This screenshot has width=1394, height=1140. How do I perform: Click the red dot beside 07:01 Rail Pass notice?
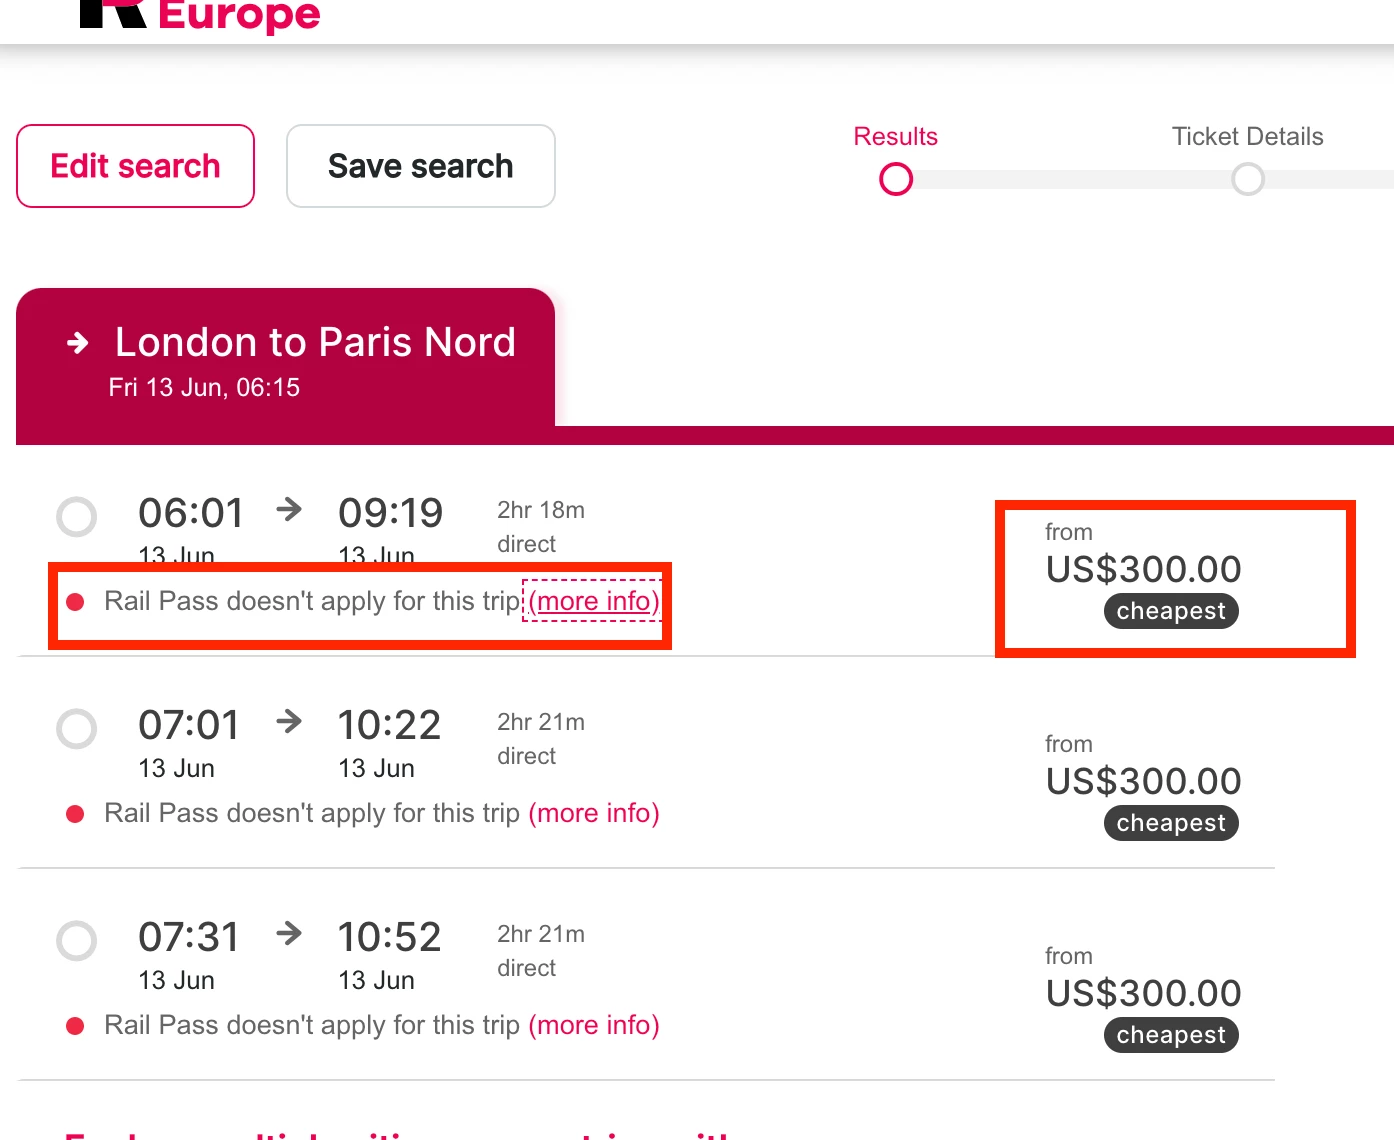75,814
